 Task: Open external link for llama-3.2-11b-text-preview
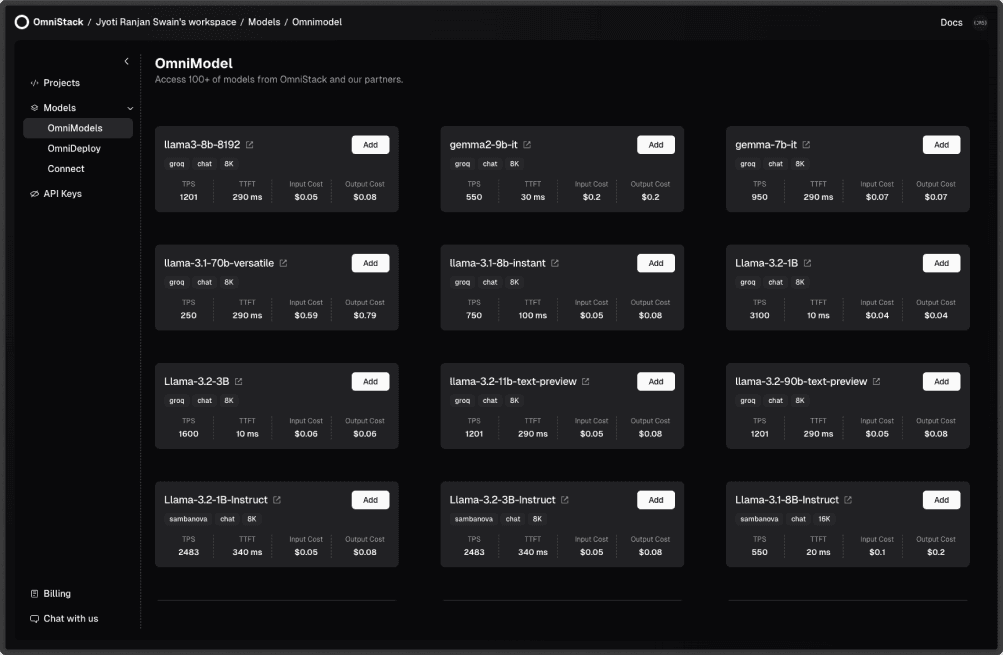tap(585, 381)
